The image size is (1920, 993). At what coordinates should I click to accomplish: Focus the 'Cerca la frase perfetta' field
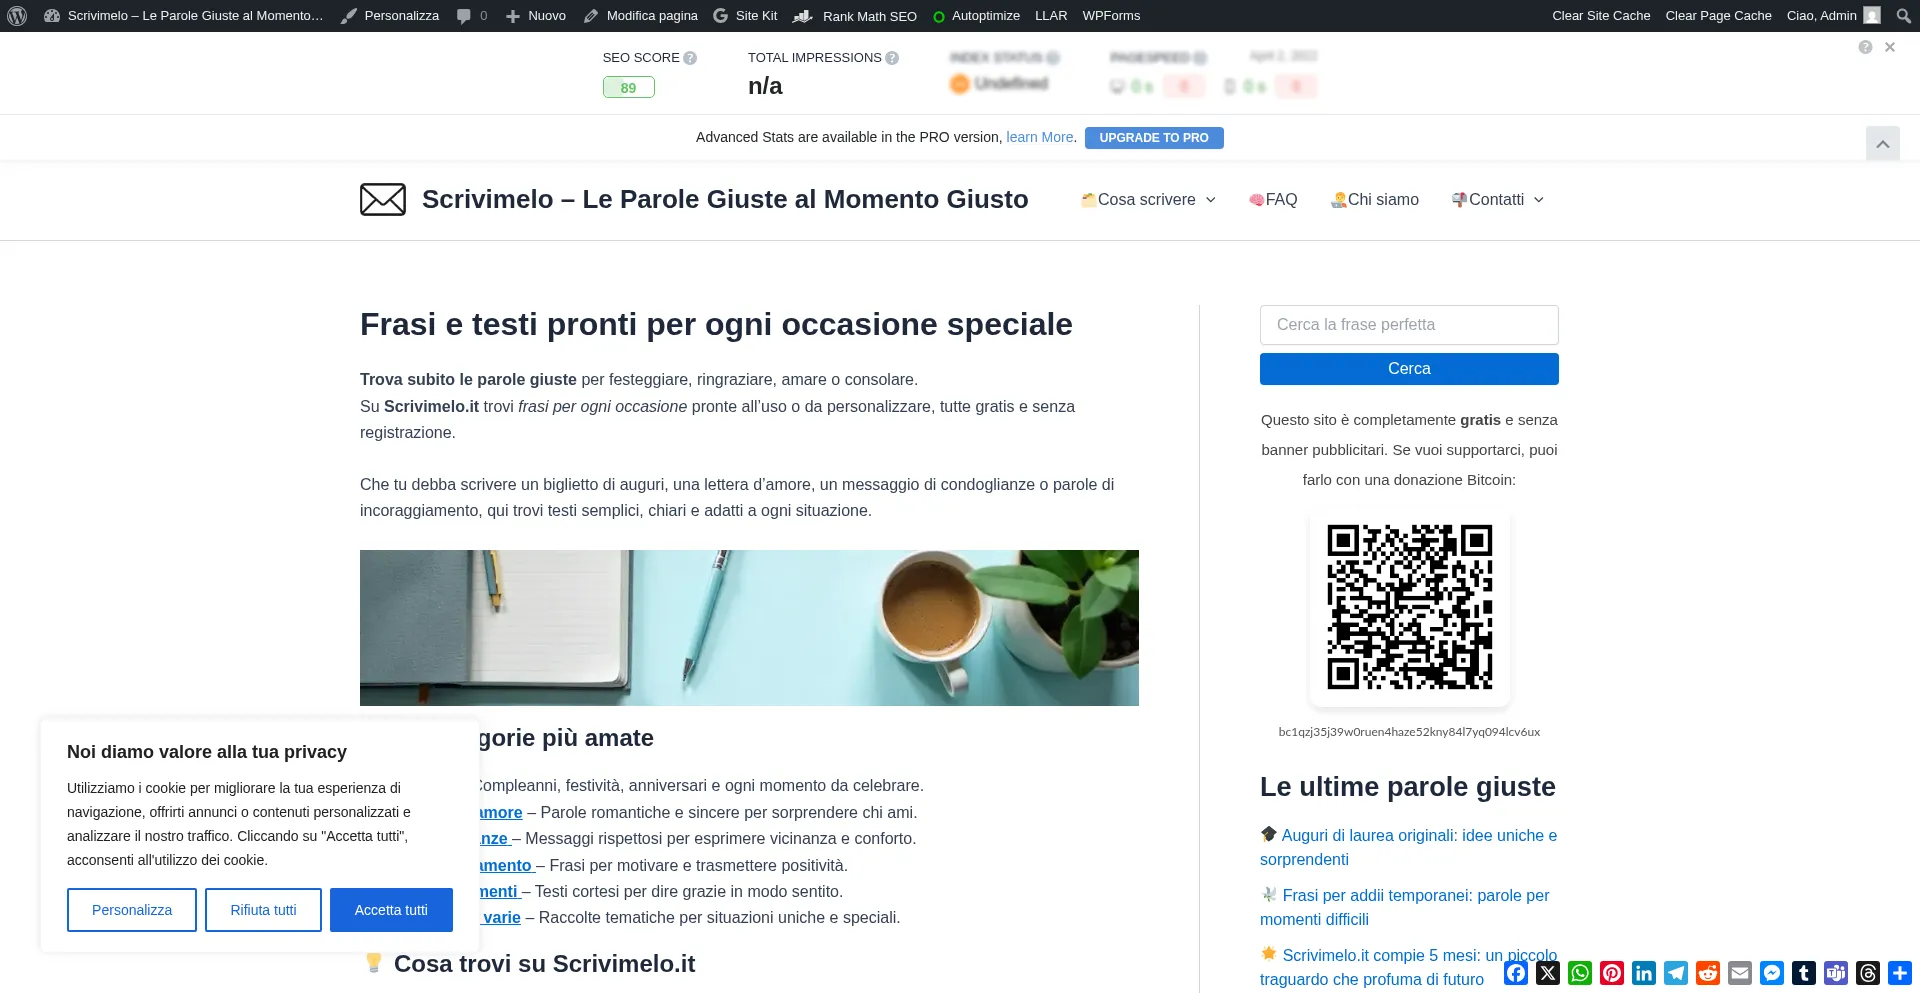[x=1408, y=325]
